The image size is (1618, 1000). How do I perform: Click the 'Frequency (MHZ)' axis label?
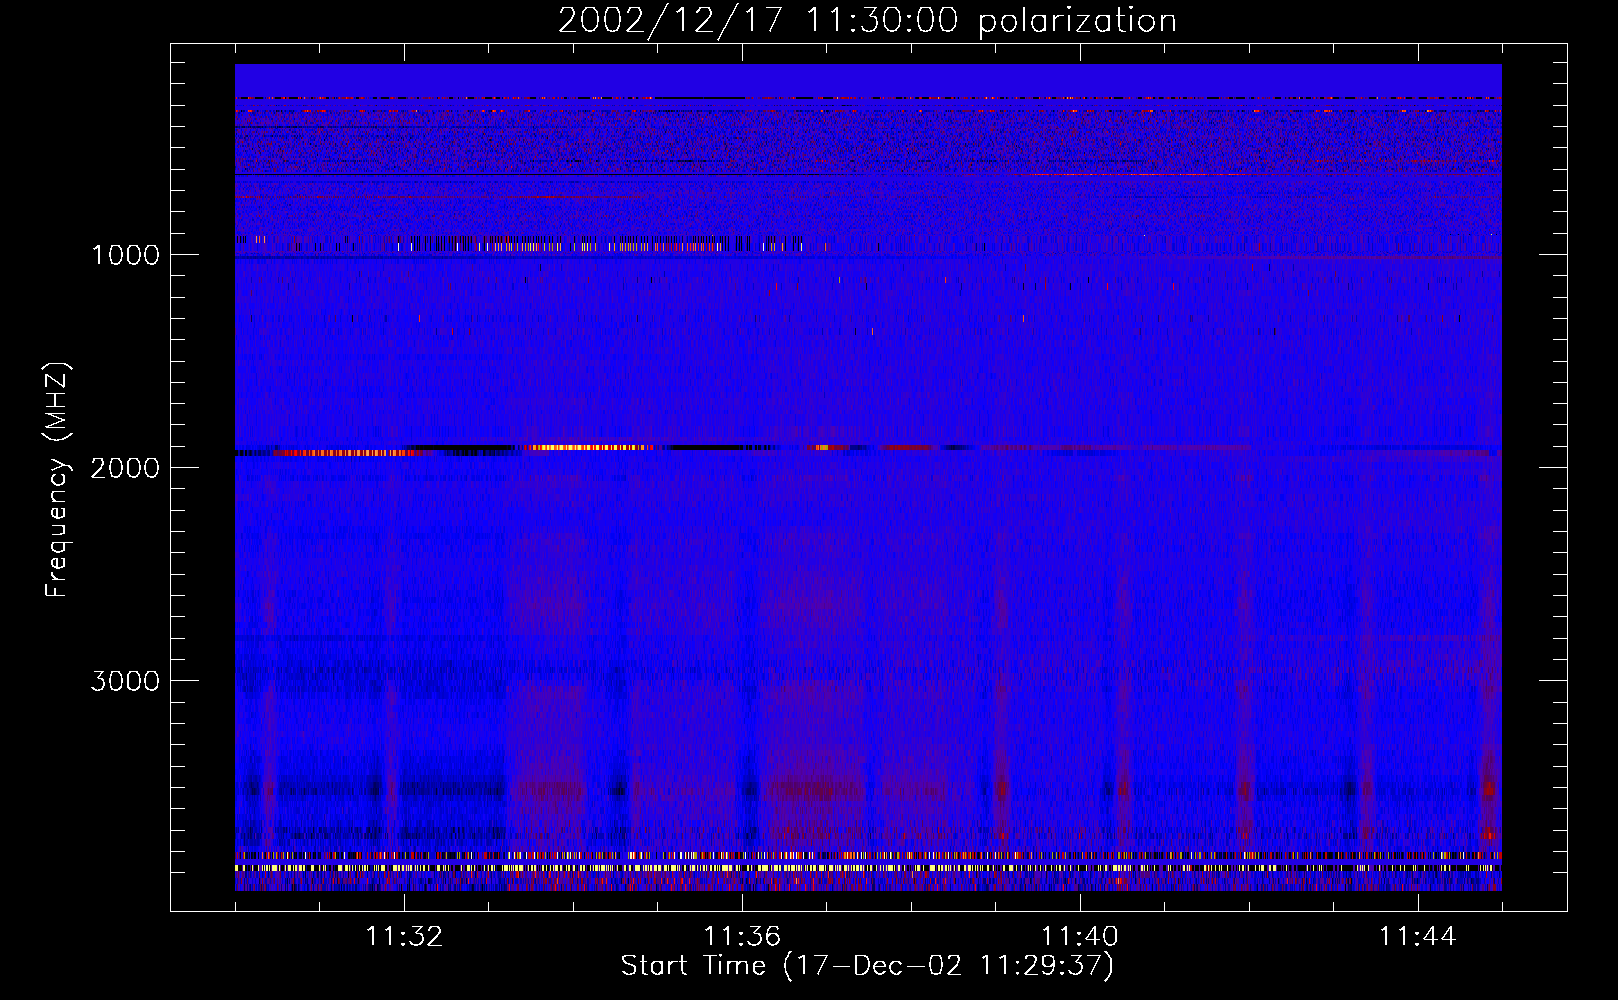click(x=57, y=480)
